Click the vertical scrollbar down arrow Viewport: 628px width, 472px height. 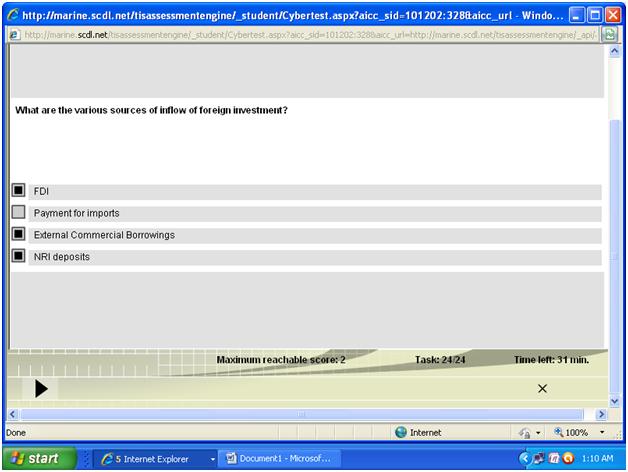tap(614, 401)
